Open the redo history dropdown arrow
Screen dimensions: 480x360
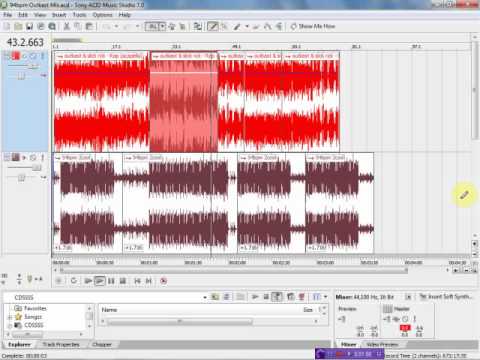pos(137,26)
